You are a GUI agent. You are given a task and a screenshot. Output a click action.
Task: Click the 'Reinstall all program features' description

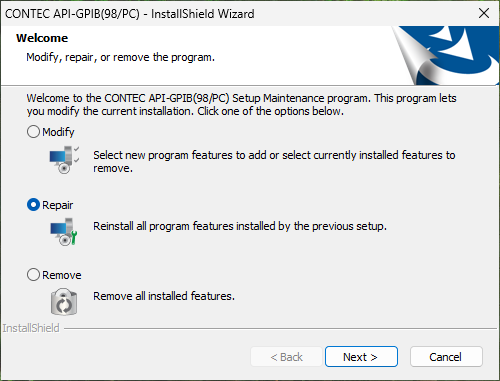point(240,226)
